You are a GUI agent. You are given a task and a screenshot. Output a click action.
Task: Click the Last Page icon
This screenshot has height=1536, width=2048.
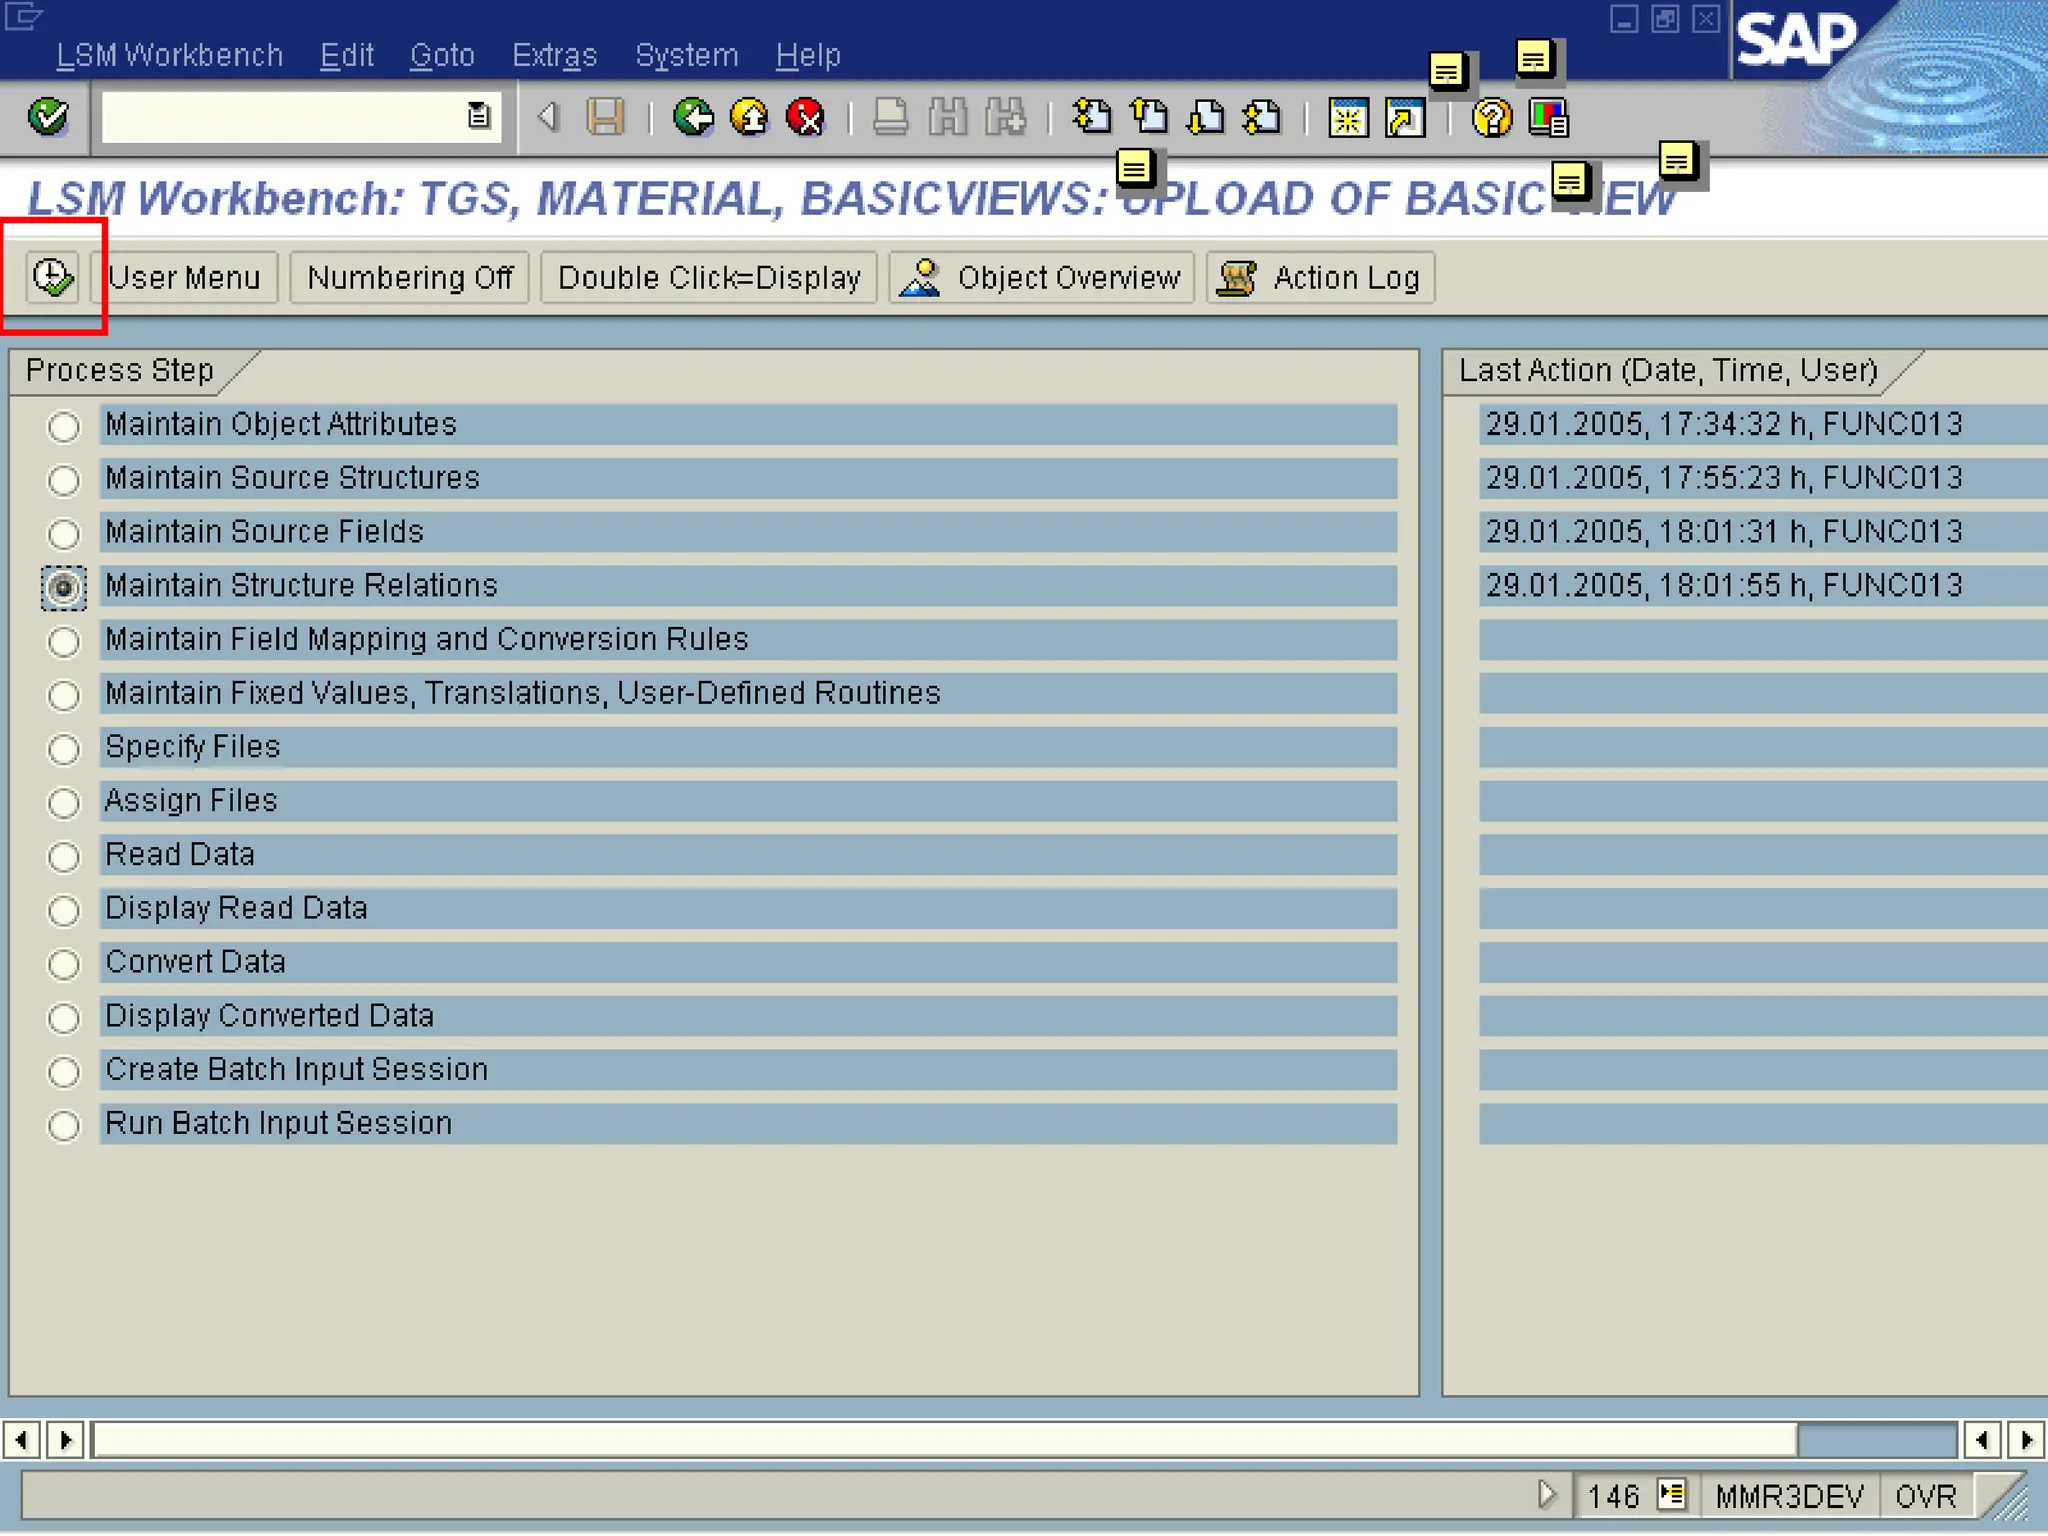coord(1262,117)
